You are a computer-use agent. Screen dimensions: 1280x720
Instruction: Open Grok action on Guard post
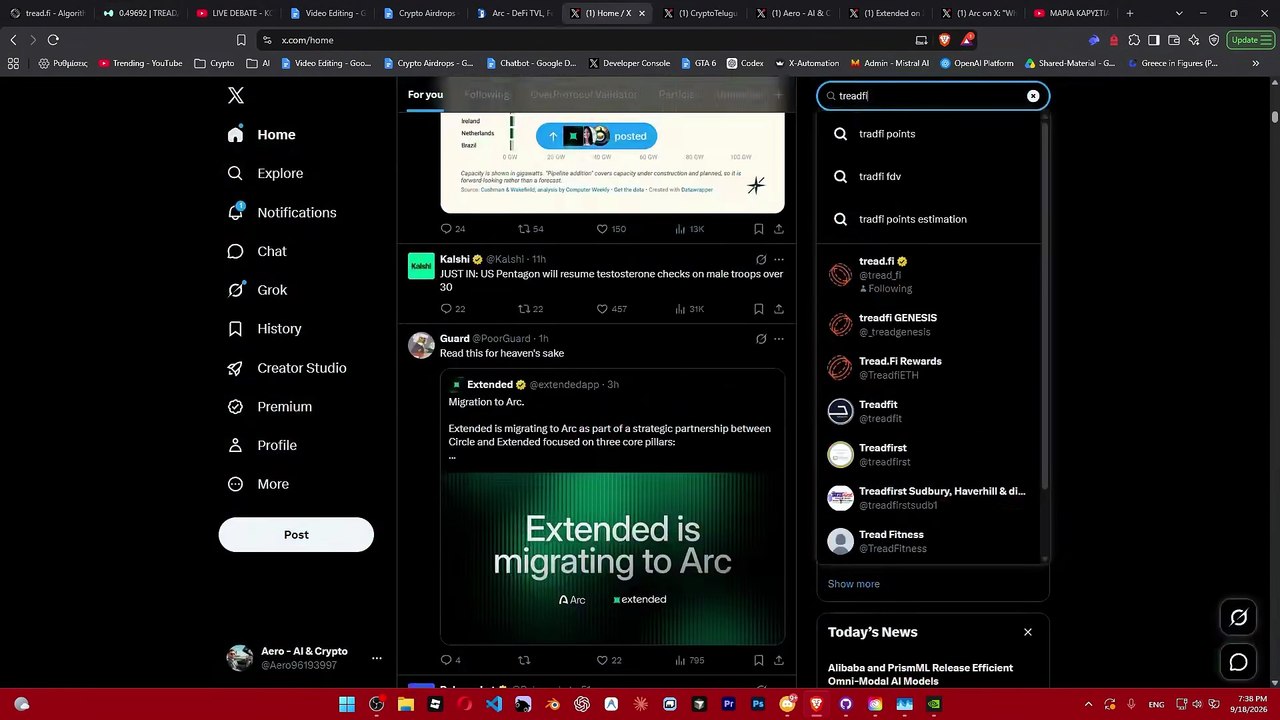click(x=761, y=339)
